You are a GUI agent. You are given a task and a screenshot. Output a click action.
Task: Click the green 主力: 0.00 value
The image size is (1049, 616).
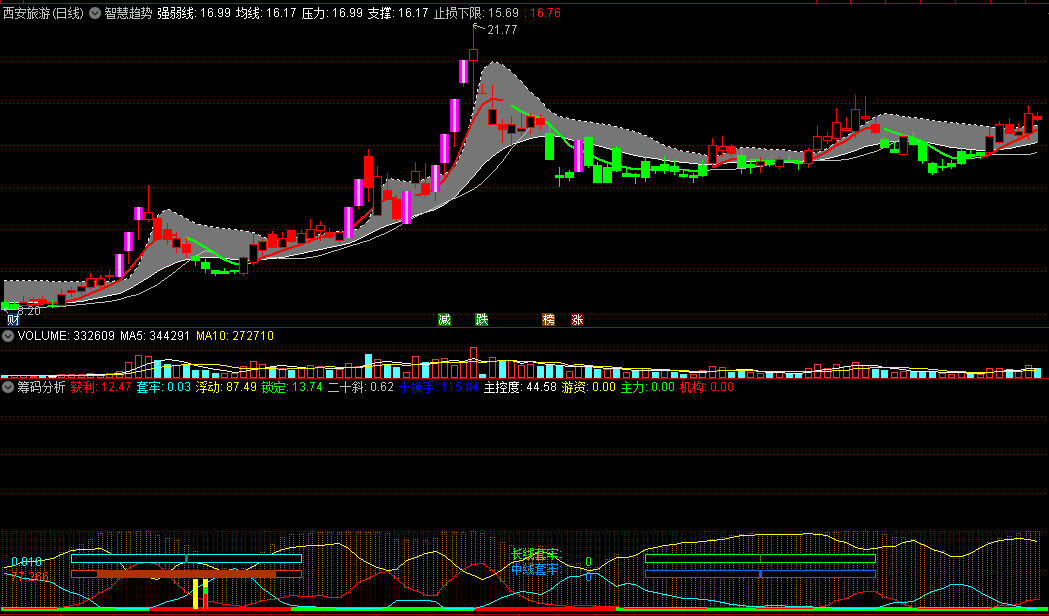click(648, 387)
